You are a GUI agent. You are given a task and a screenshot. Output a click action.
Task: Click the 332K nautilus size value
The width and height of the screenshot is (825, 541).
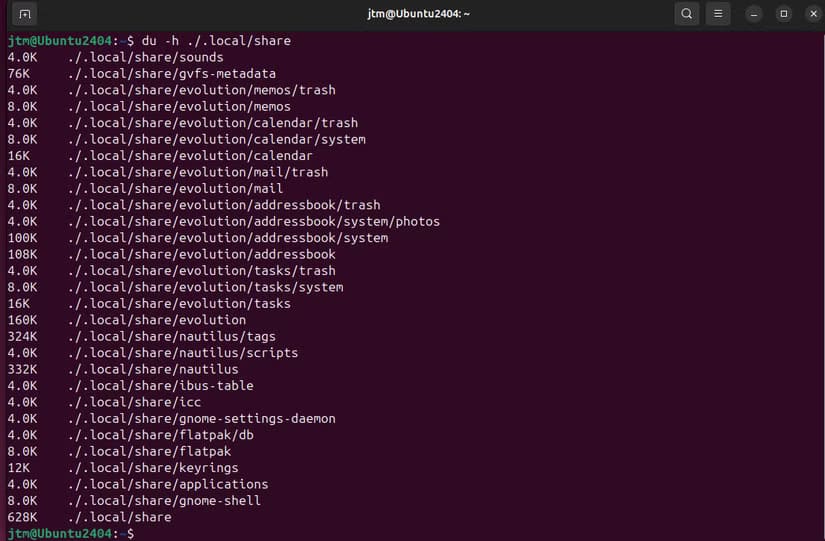pos(22,369)
